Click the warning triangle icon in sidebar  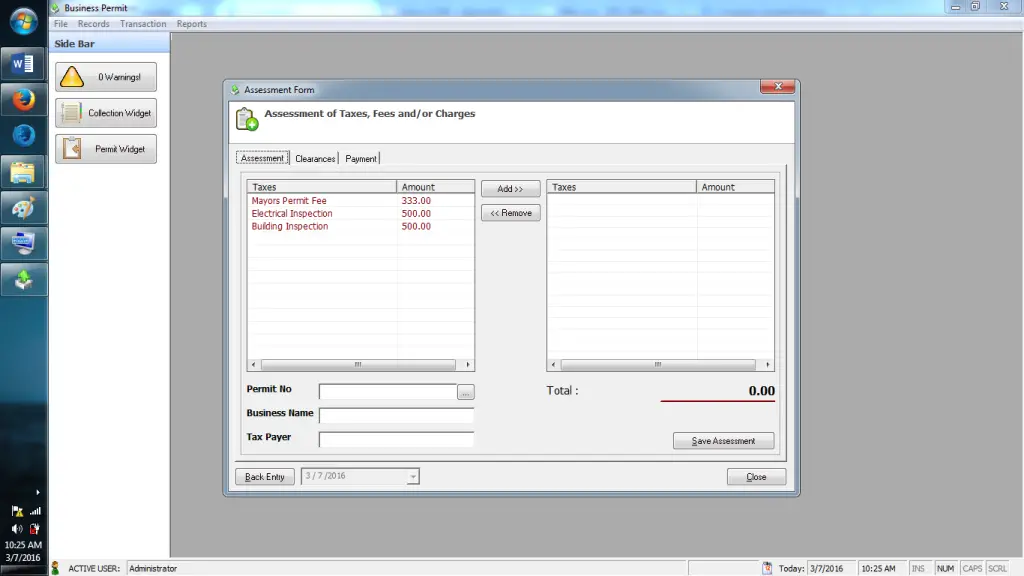coord(72,77)
